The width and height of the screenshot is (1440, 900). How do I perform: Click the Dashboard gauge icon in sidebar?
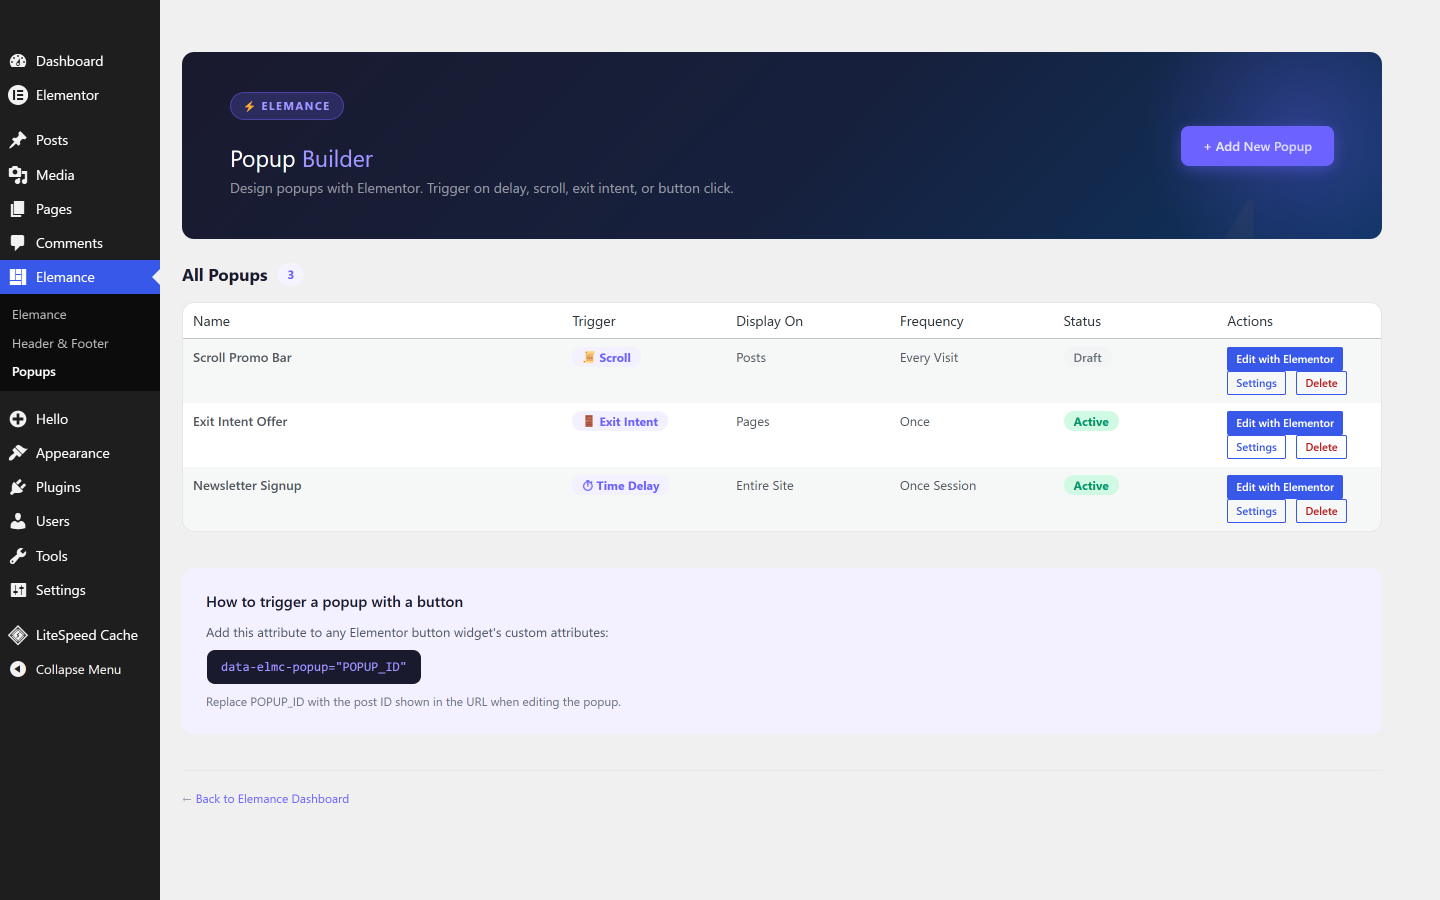tap(18, 61)
